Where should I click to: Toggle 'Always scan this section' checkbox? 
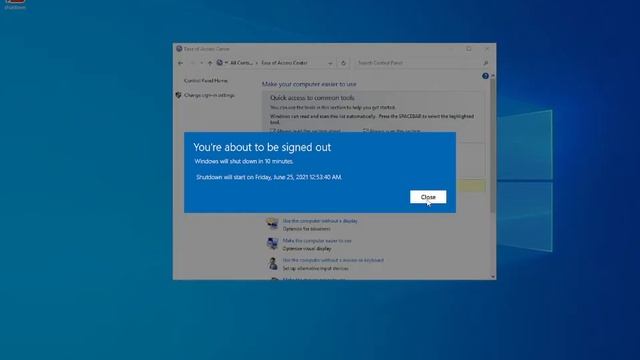pyautogui.click(x=366, y=131)
